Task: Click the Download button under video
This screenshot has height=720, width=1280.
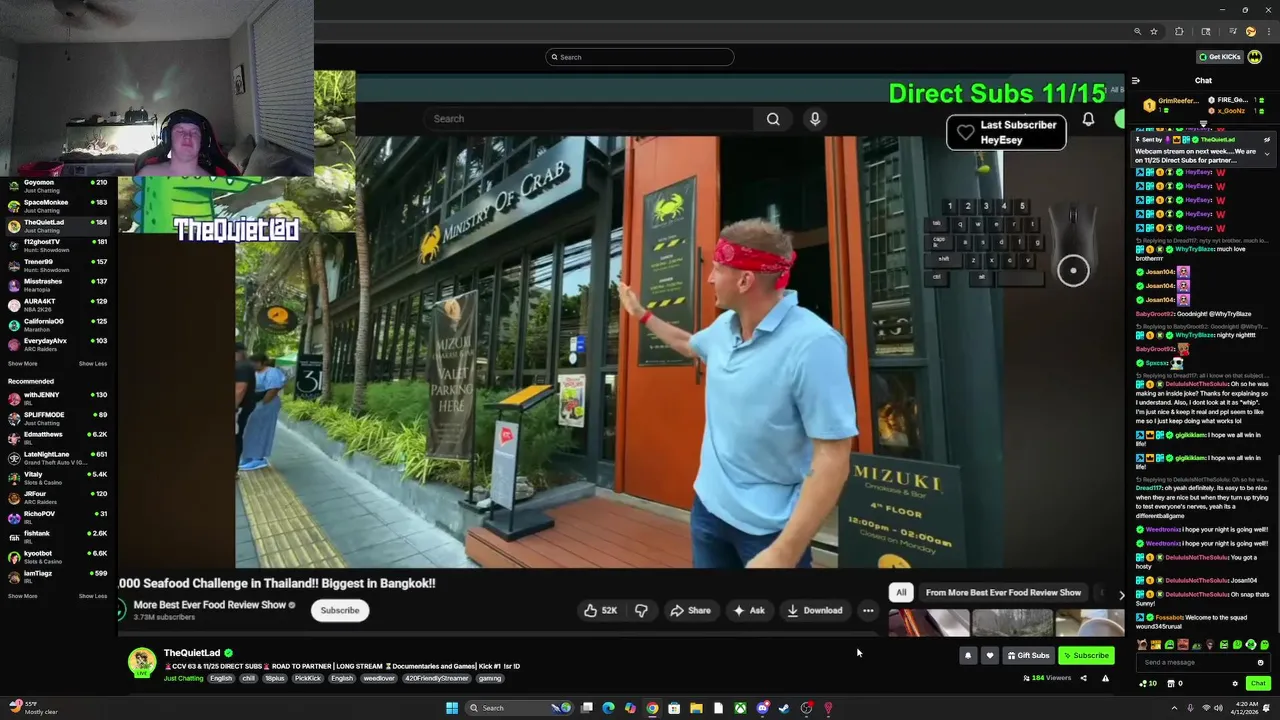Action: (x=814, y=610)
